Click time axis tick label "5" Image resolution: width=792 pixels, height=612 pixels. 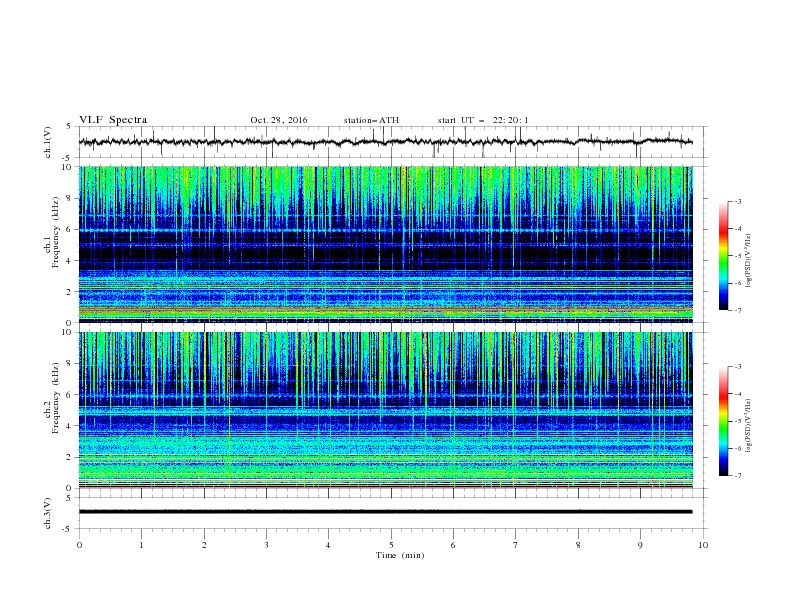(391, 545)
